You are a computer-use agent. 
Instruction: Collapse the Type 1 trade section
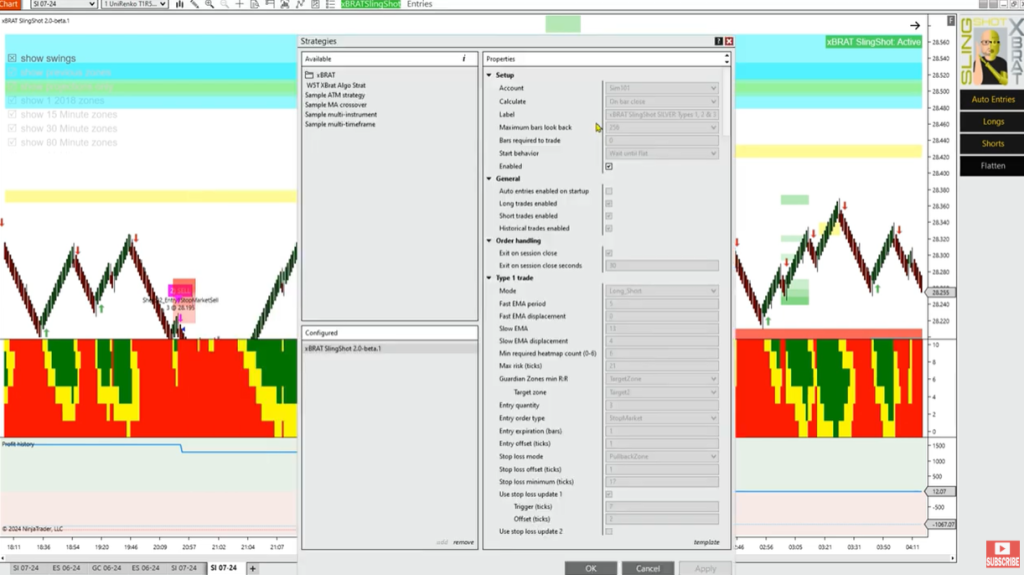click(x=489, y=278)
